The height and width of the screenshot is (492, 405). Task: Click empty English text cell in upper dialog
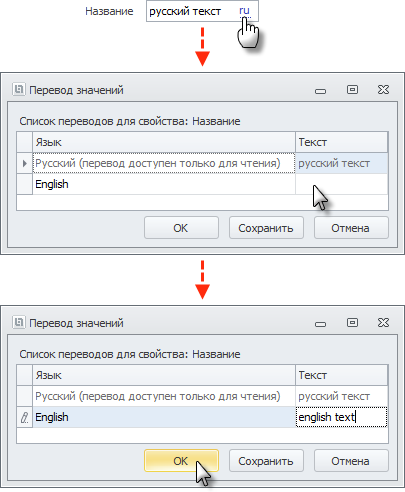pos(341,184)
